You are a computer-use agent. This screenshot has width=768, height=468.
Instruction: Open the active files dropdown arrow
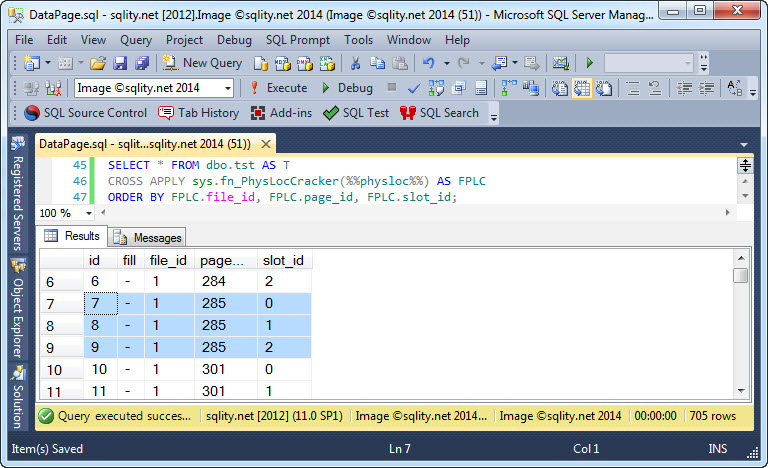tap(744, 145)
